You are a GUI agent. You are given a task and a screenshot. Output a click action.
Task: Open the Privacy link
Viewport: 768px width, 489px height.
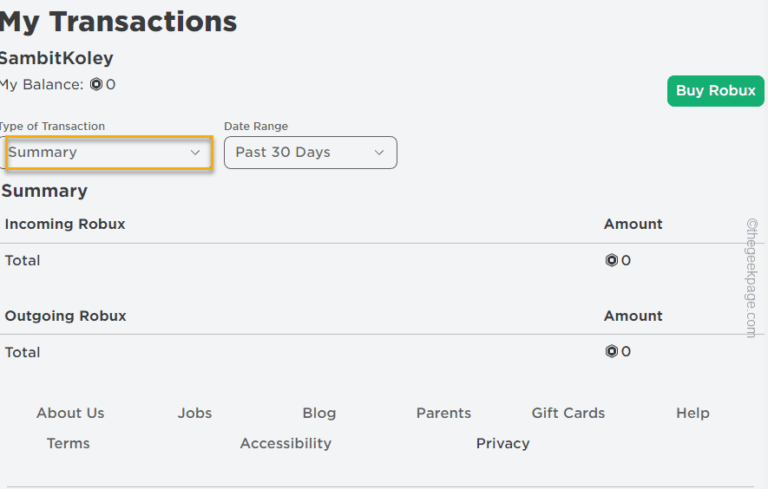point(503,443)
